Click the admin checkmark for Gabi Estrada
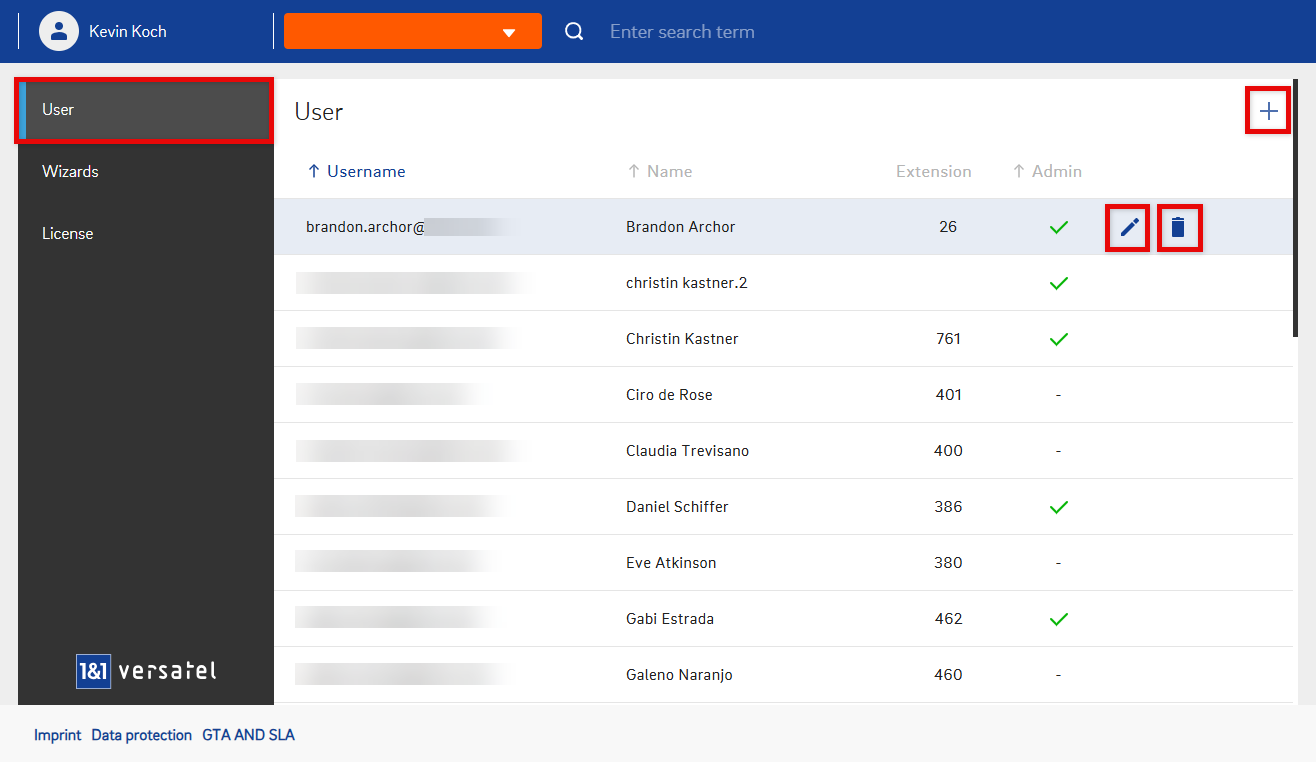Screen dimensions: 1316x762 pyautogui.click(x=1059, y=619)
